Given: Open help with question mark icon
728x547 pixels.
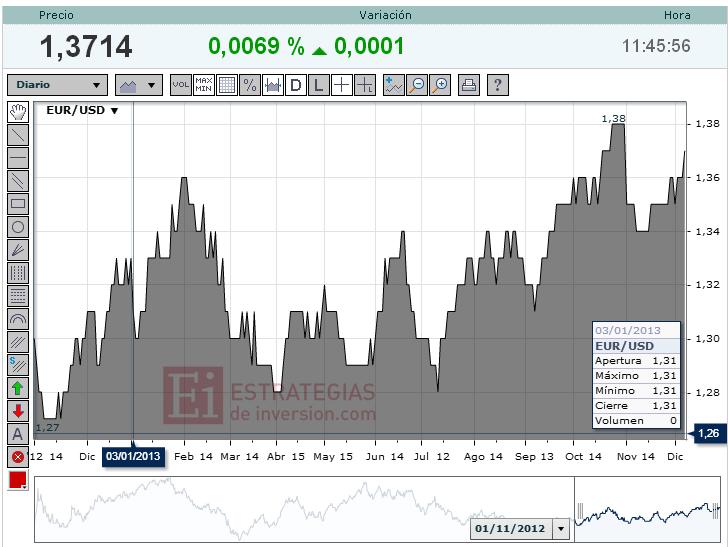Looking at the screenshot, I should coord(497,85).
